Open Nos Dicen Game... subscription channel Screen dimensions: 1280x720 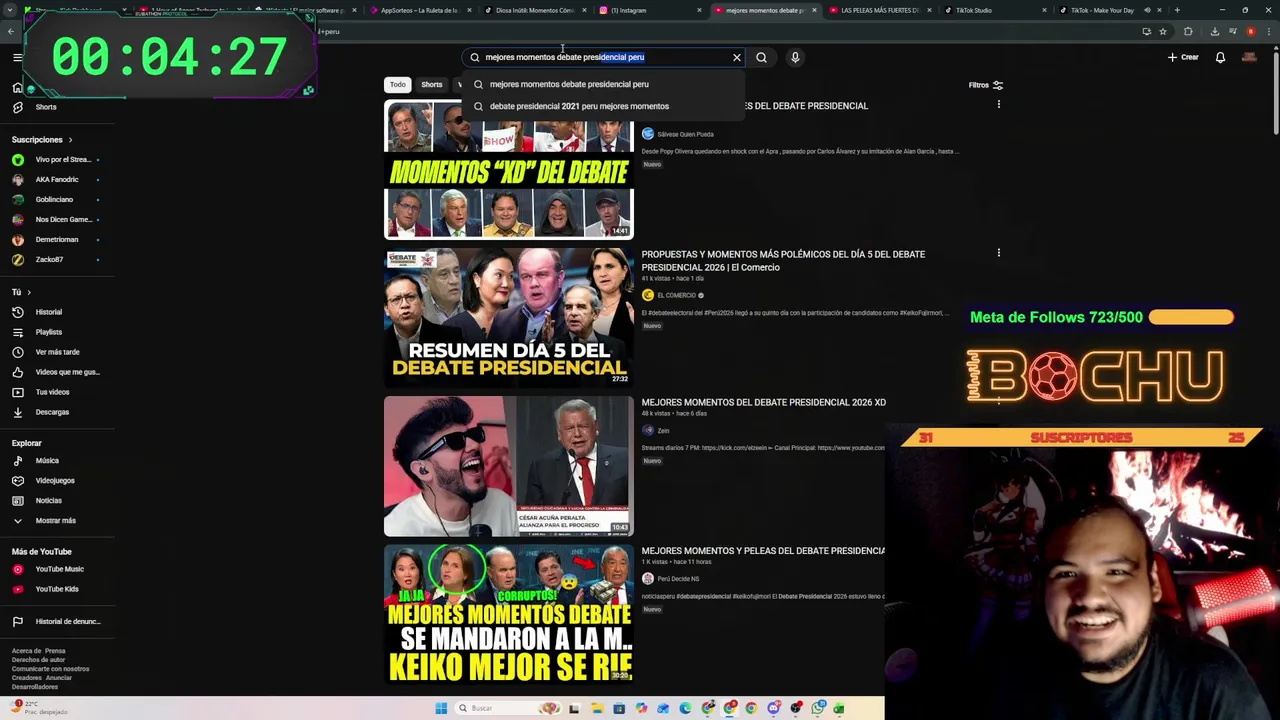(55, 219)
